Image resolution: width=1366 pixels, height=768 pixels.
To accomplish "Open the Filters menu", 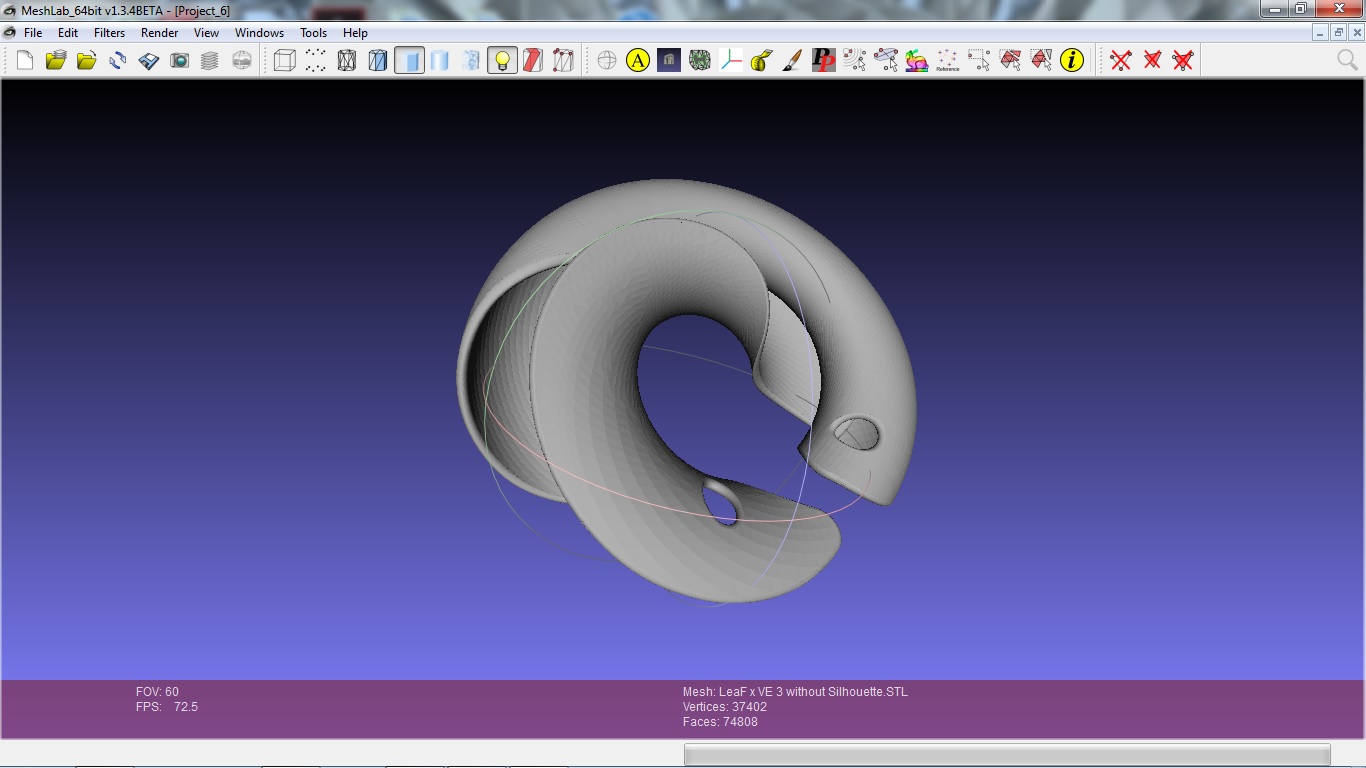I will pyautogui.click(x=110, y=33).
